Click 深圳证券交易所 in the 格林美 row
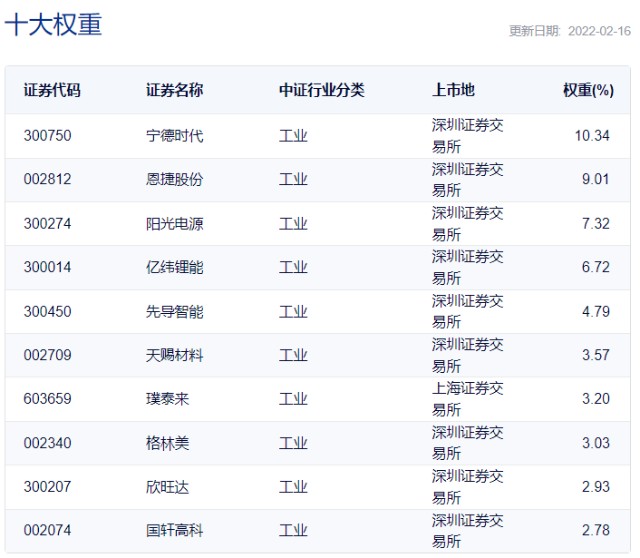640x558 pixels. tap(467, 443)
